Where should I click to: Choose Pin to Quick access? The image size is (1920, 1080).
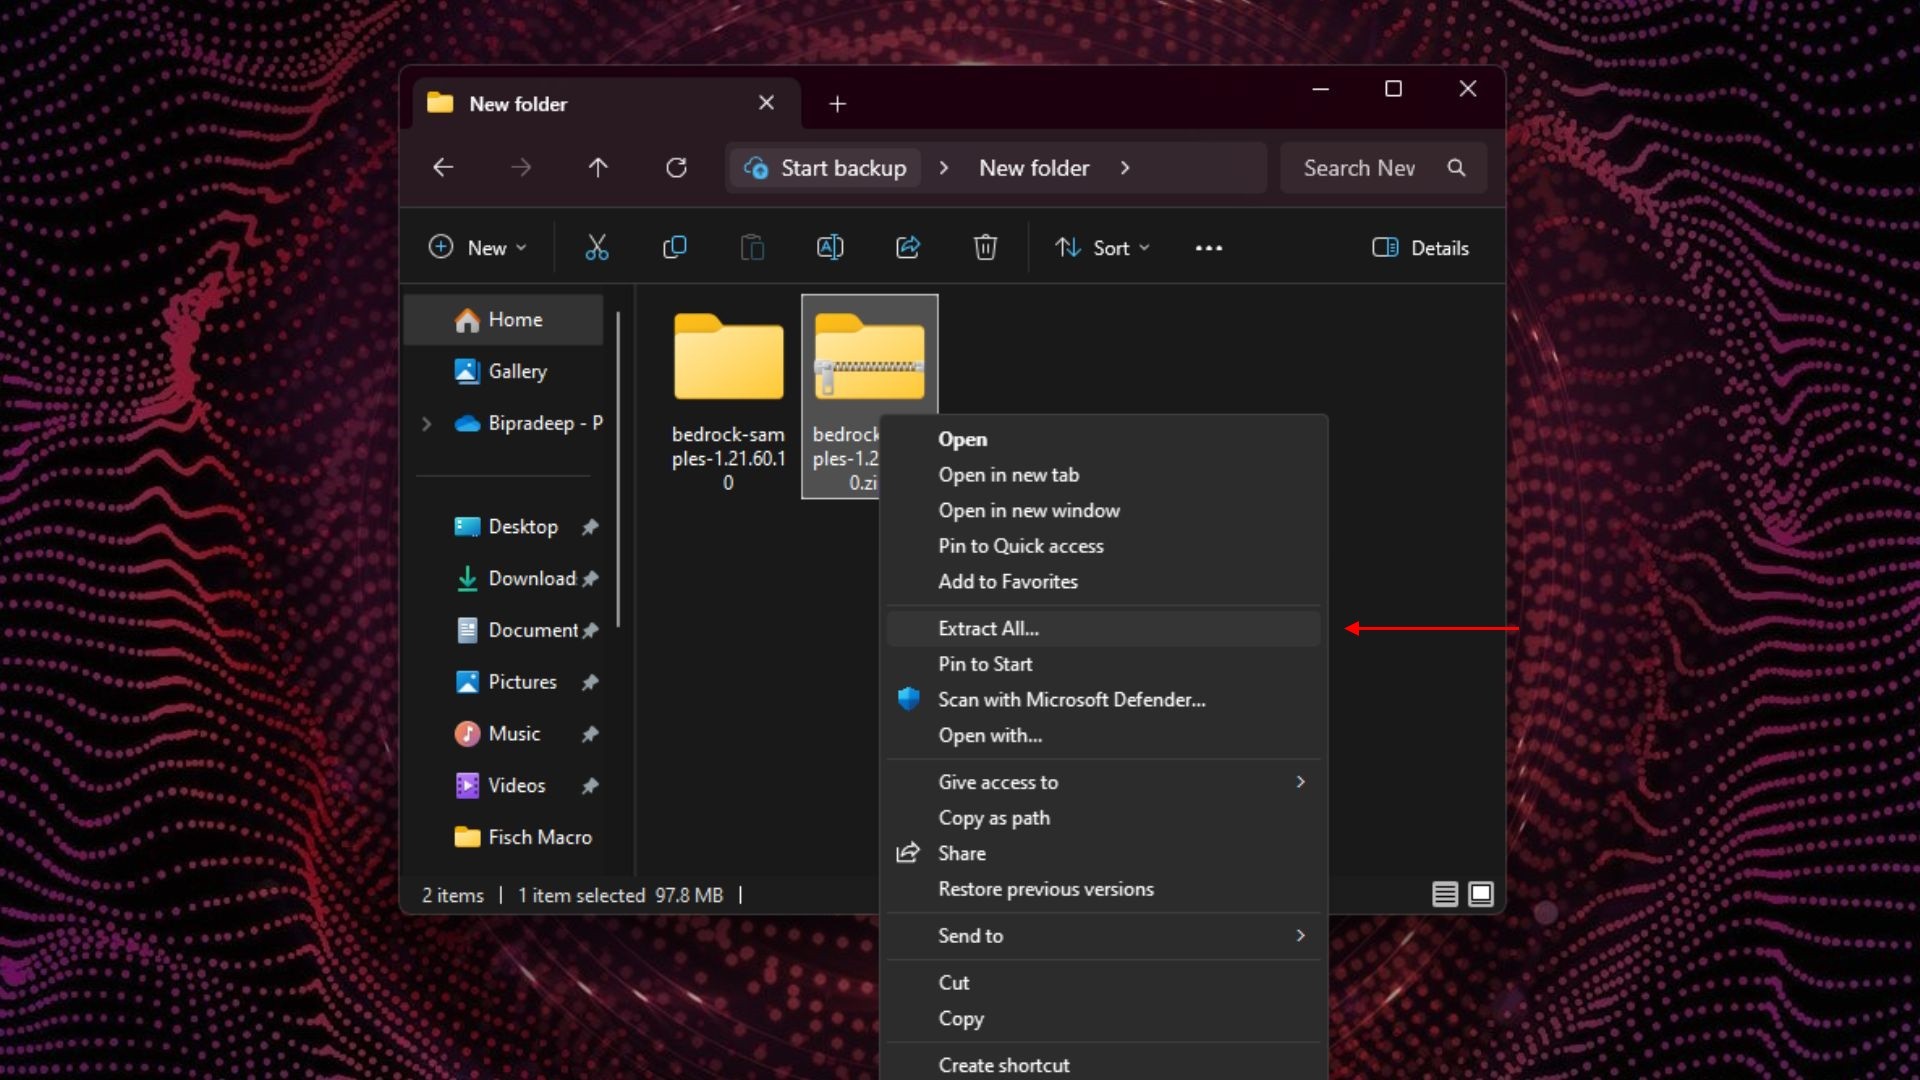pos(1103,546)
